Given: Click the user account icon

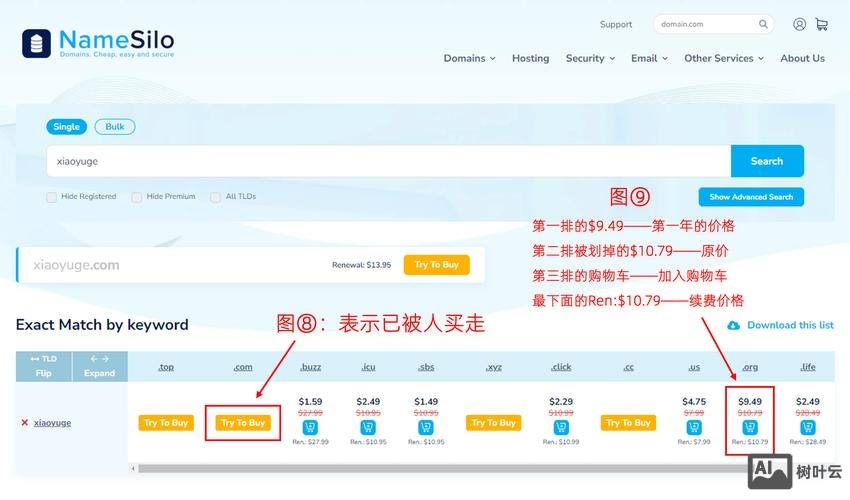Looking at the screenshot, I should [799, 24].
